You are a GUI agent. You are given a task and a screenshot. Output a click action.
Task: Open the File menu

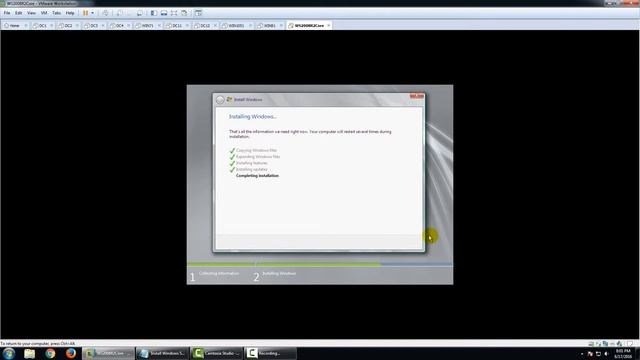coord(7,13)
